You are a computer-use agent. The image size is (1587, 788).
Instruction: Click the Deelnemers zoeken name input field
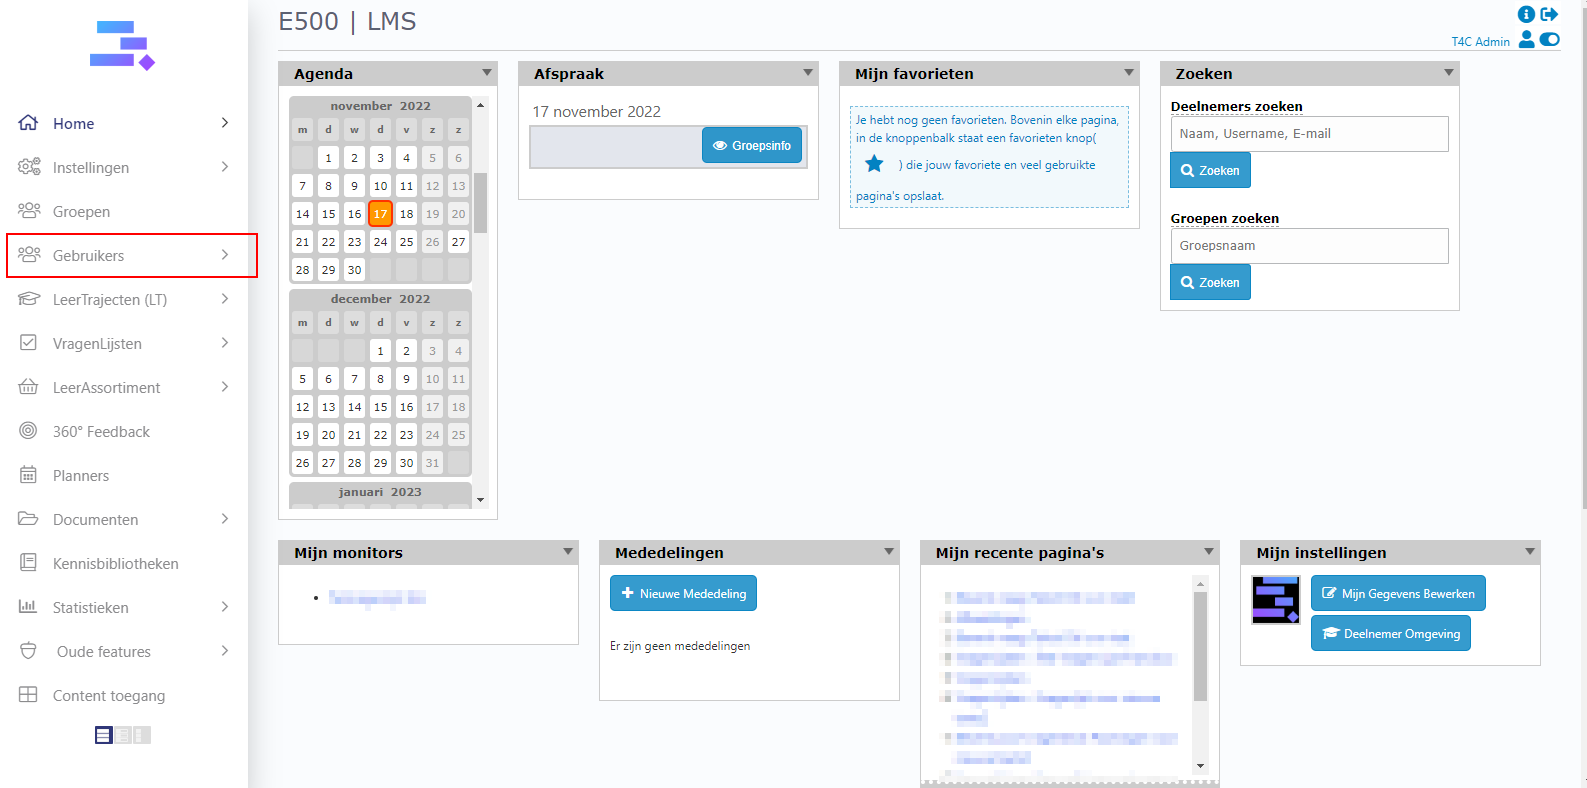1308,134
